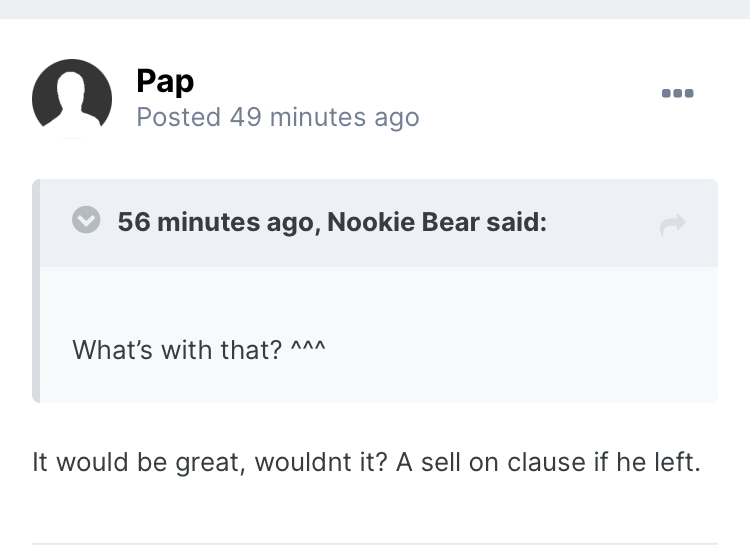Viewport: 750px width, 551px height.
Task: Click the word 'said:' in the quote header
Action: tap(517, 222)
